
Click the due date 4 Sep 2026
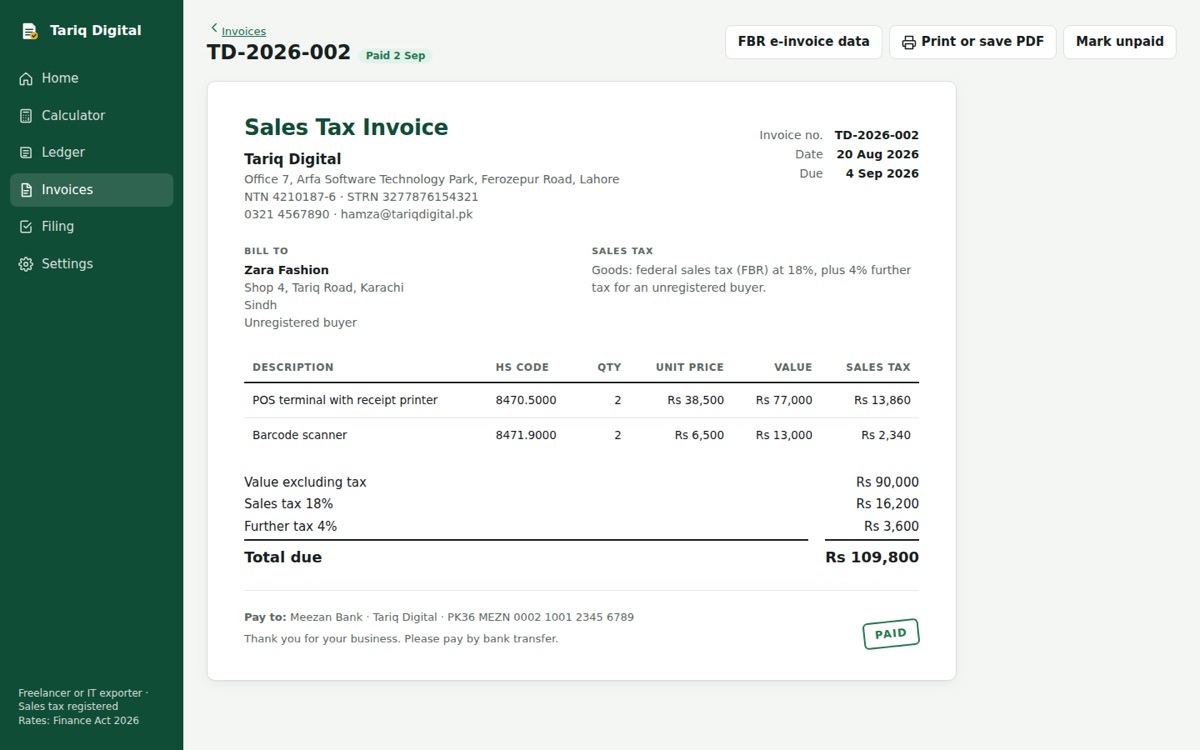(882, 173)
